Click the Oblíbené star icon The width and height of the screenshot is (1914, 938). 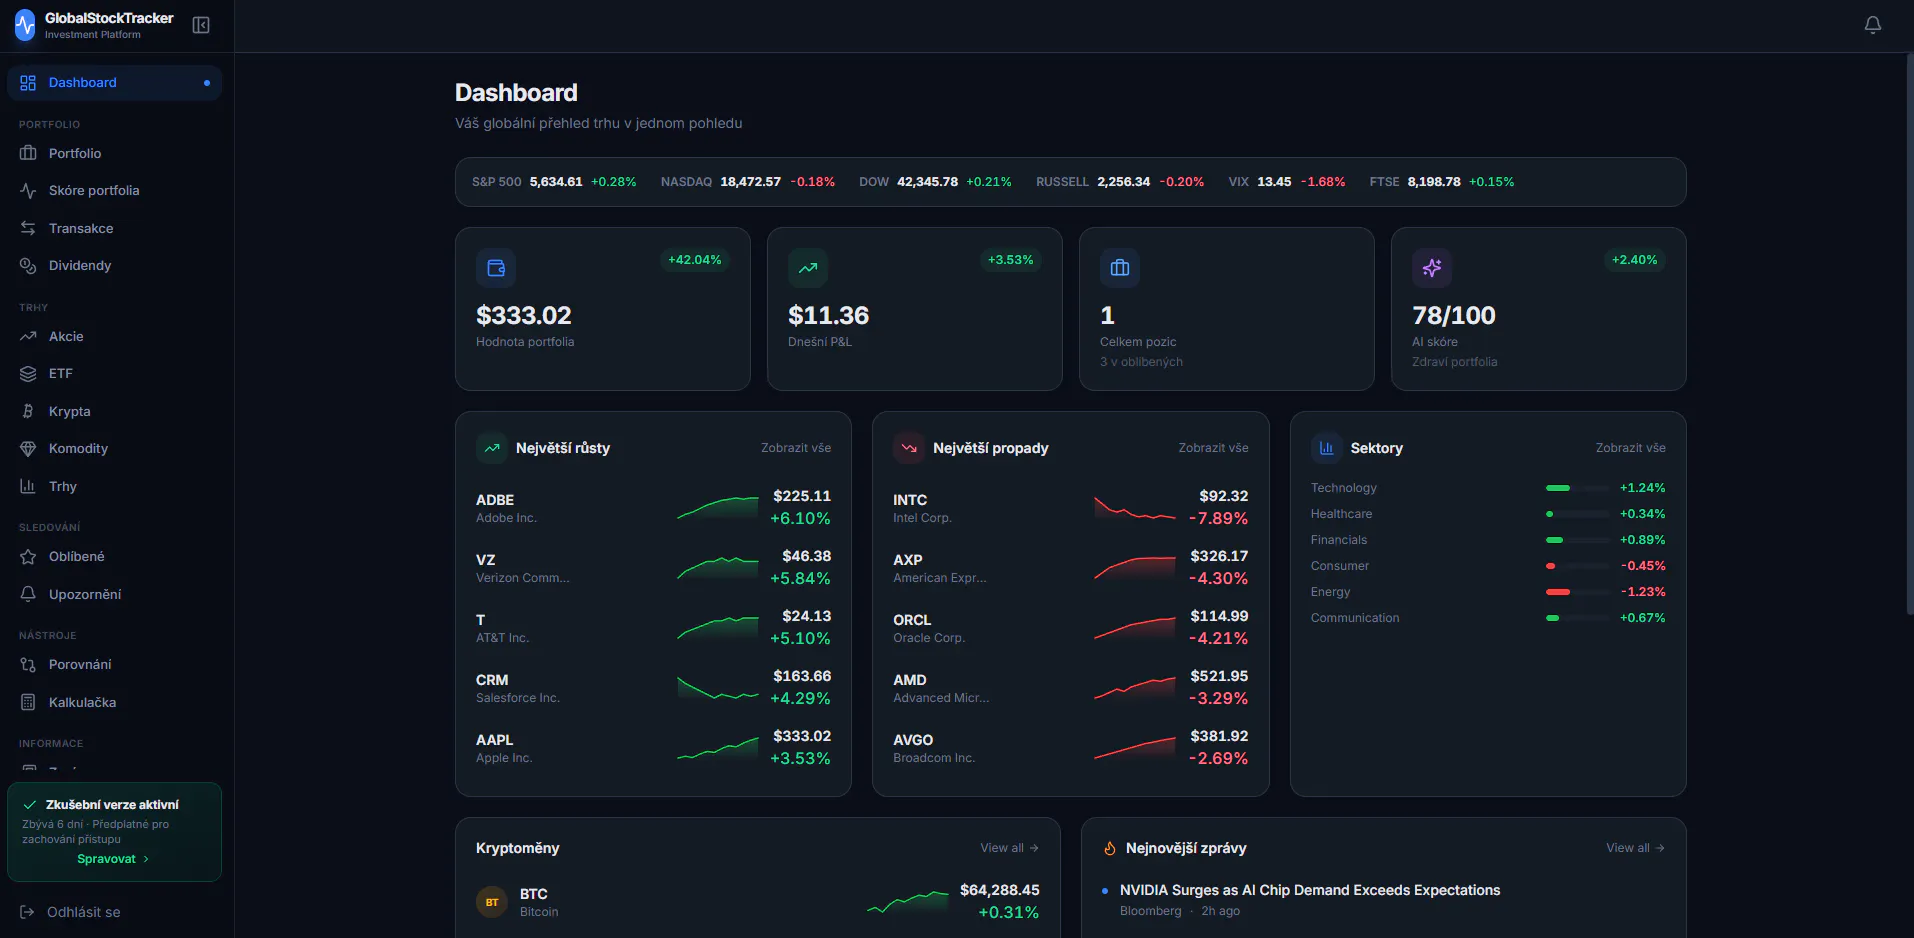tap(28, 556)
